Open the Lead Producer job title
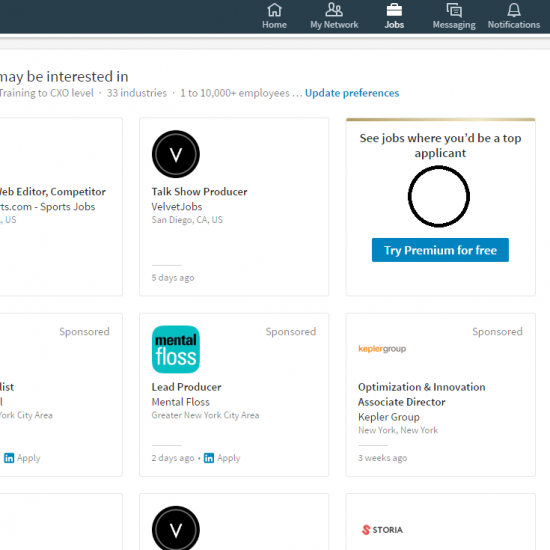The image size is (550, 550). tap(186, 387)
